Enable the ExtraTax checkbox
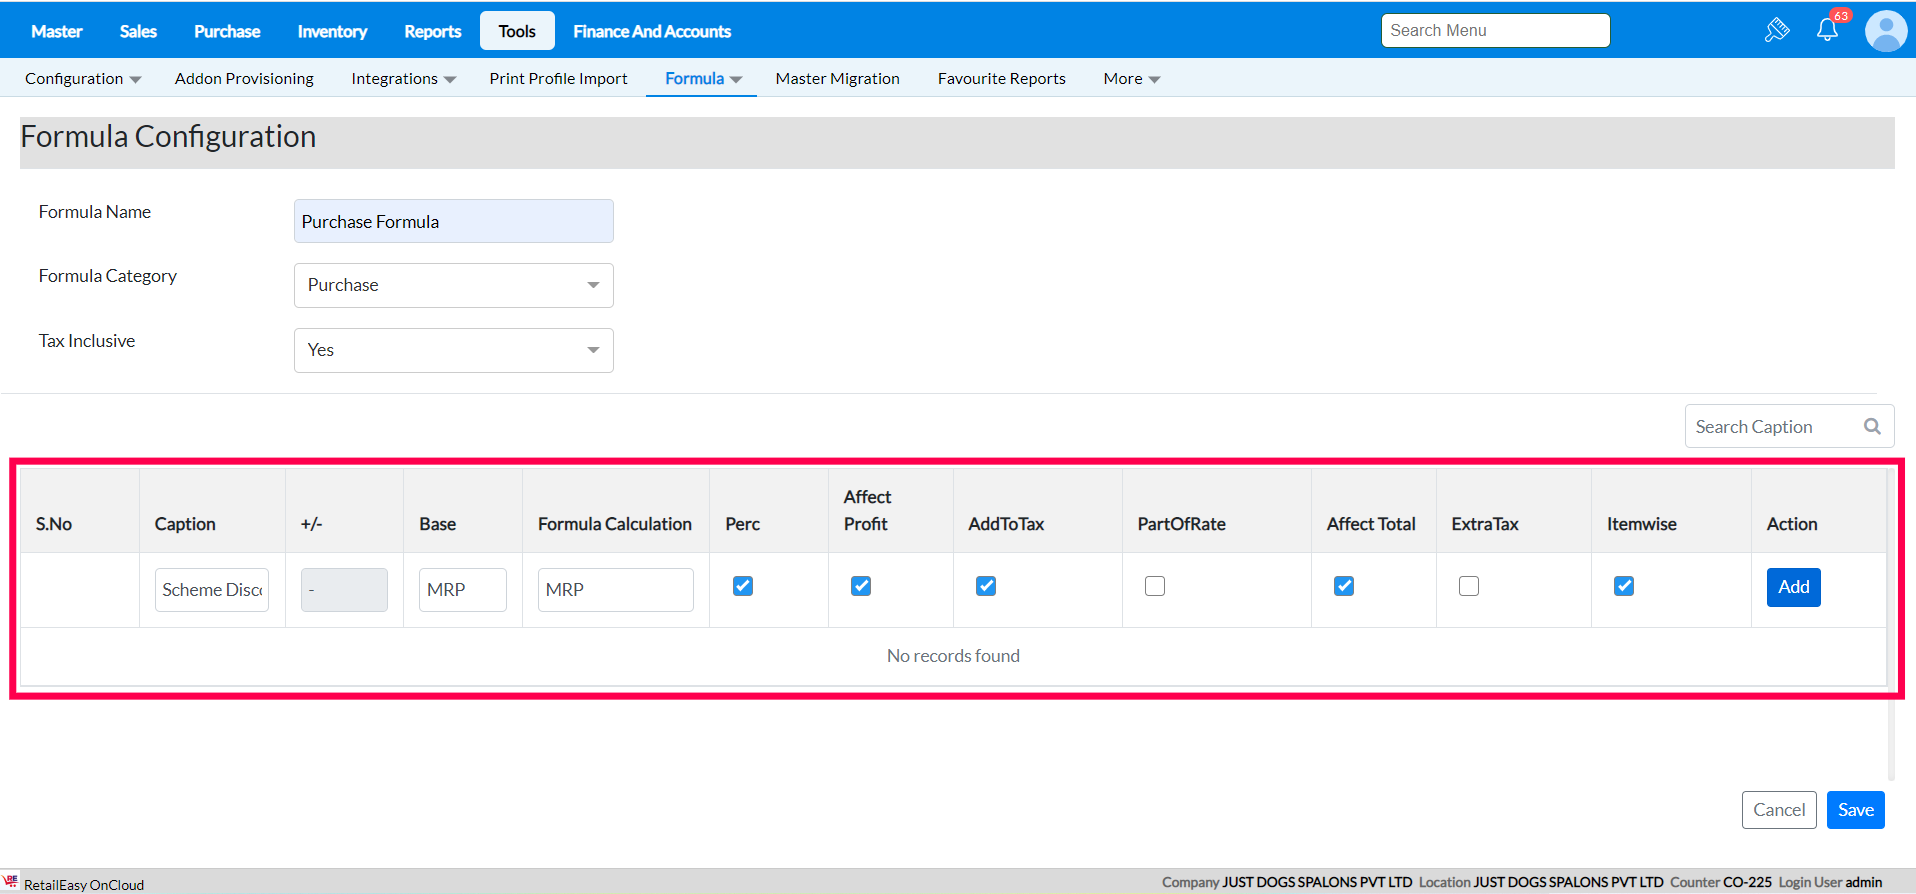 (x=1469, y=586)
